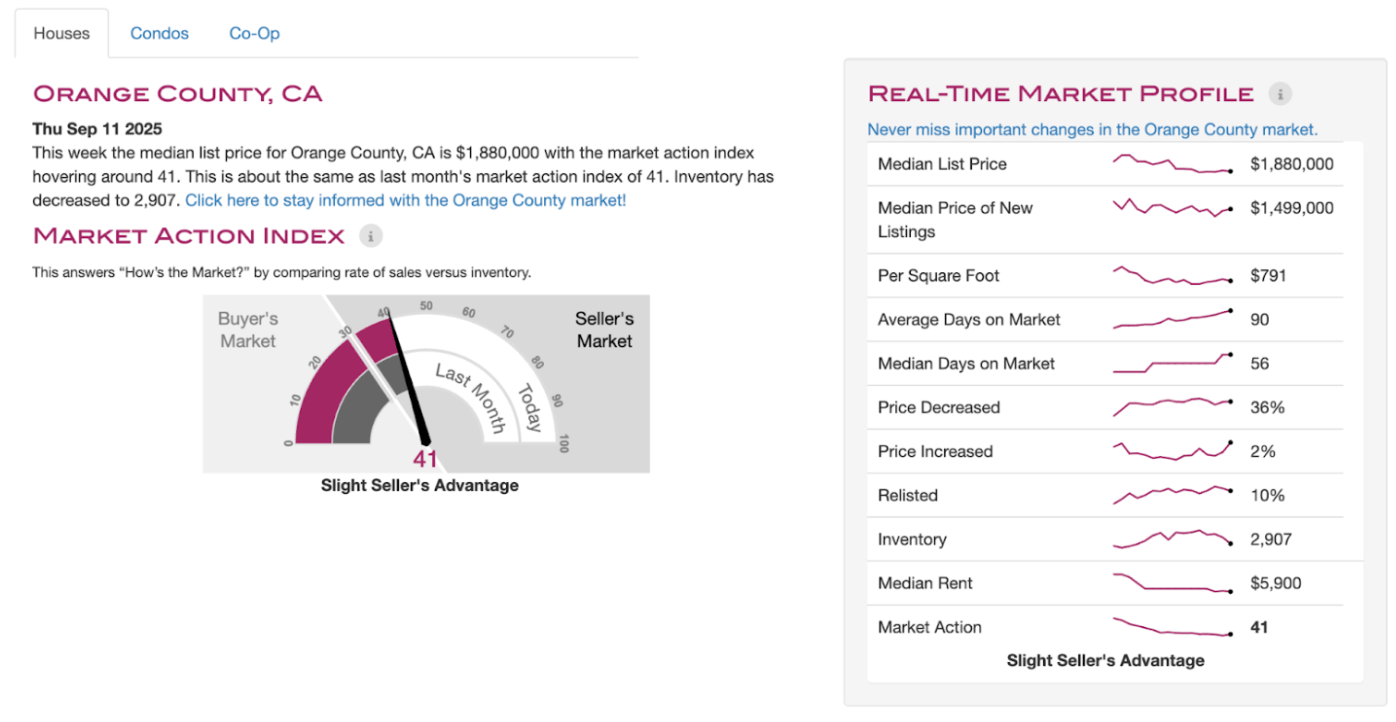
Task: Switch to the Condos tab
Action: point(159,33)
